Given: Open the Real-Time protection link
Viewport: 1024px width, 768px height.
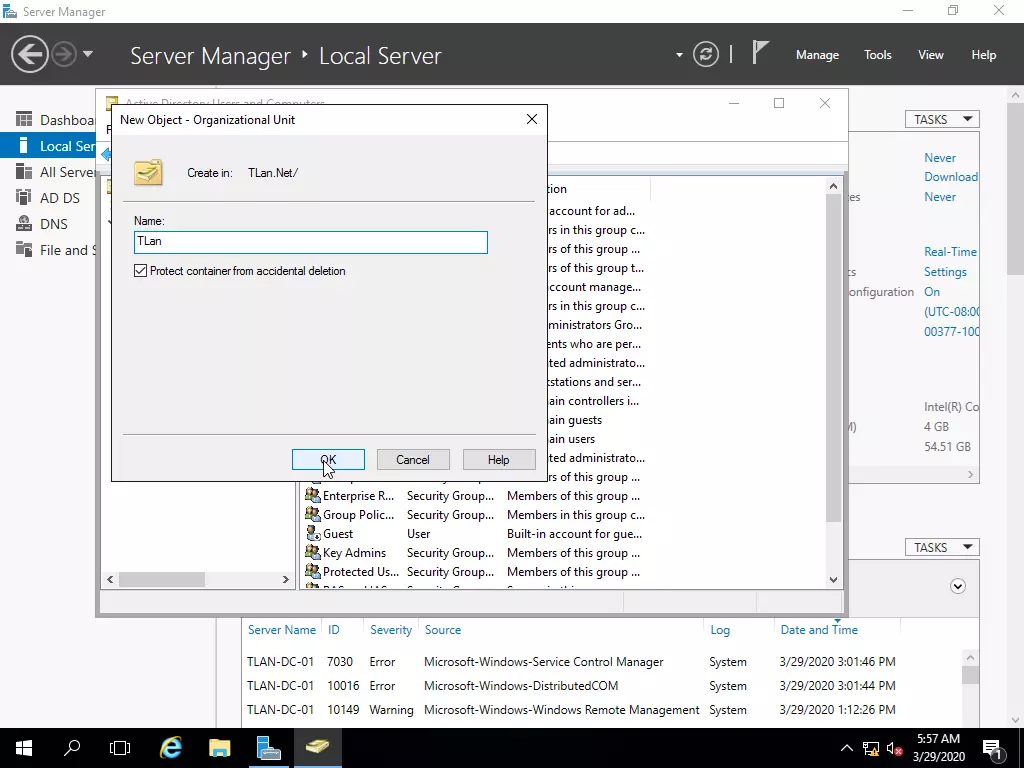Looking at the screenshot, I should click(x=950, y=251).
